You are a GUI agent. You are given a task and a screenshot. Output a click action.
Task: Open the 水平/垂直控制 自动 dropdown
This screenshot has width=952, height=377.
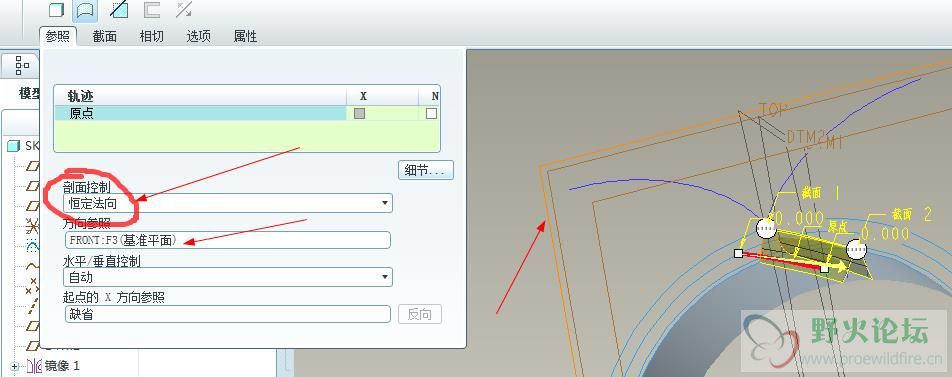228,277
